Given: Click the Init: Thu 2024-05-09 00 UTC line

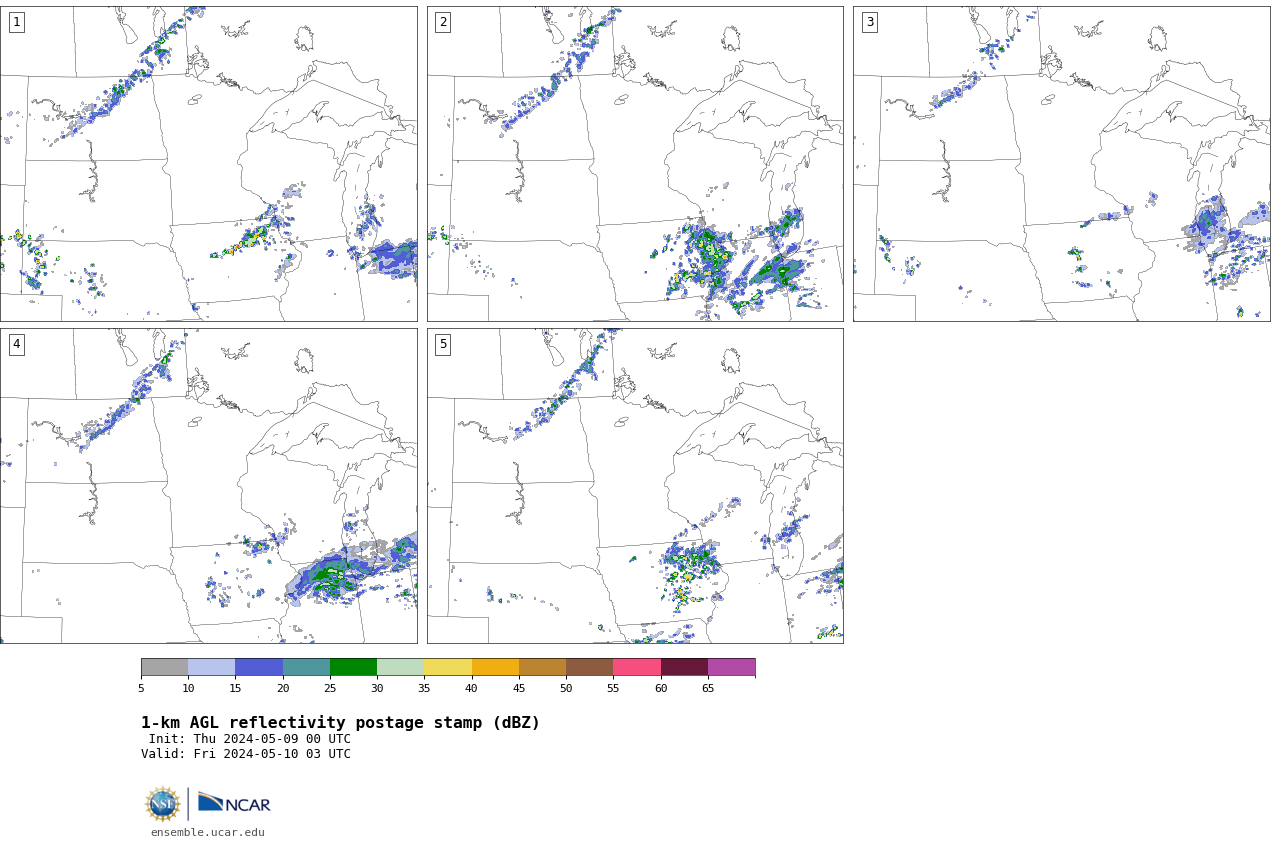Looking at the screenshot, I should [x=250, y=739].
